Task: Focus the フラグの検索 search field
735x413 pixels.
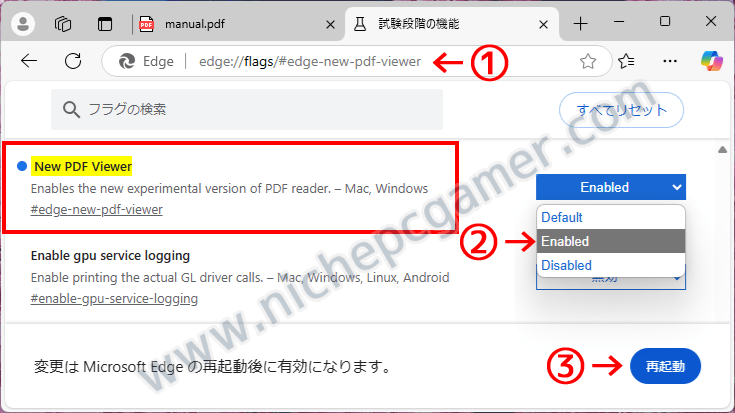Action: coord(247,110)
